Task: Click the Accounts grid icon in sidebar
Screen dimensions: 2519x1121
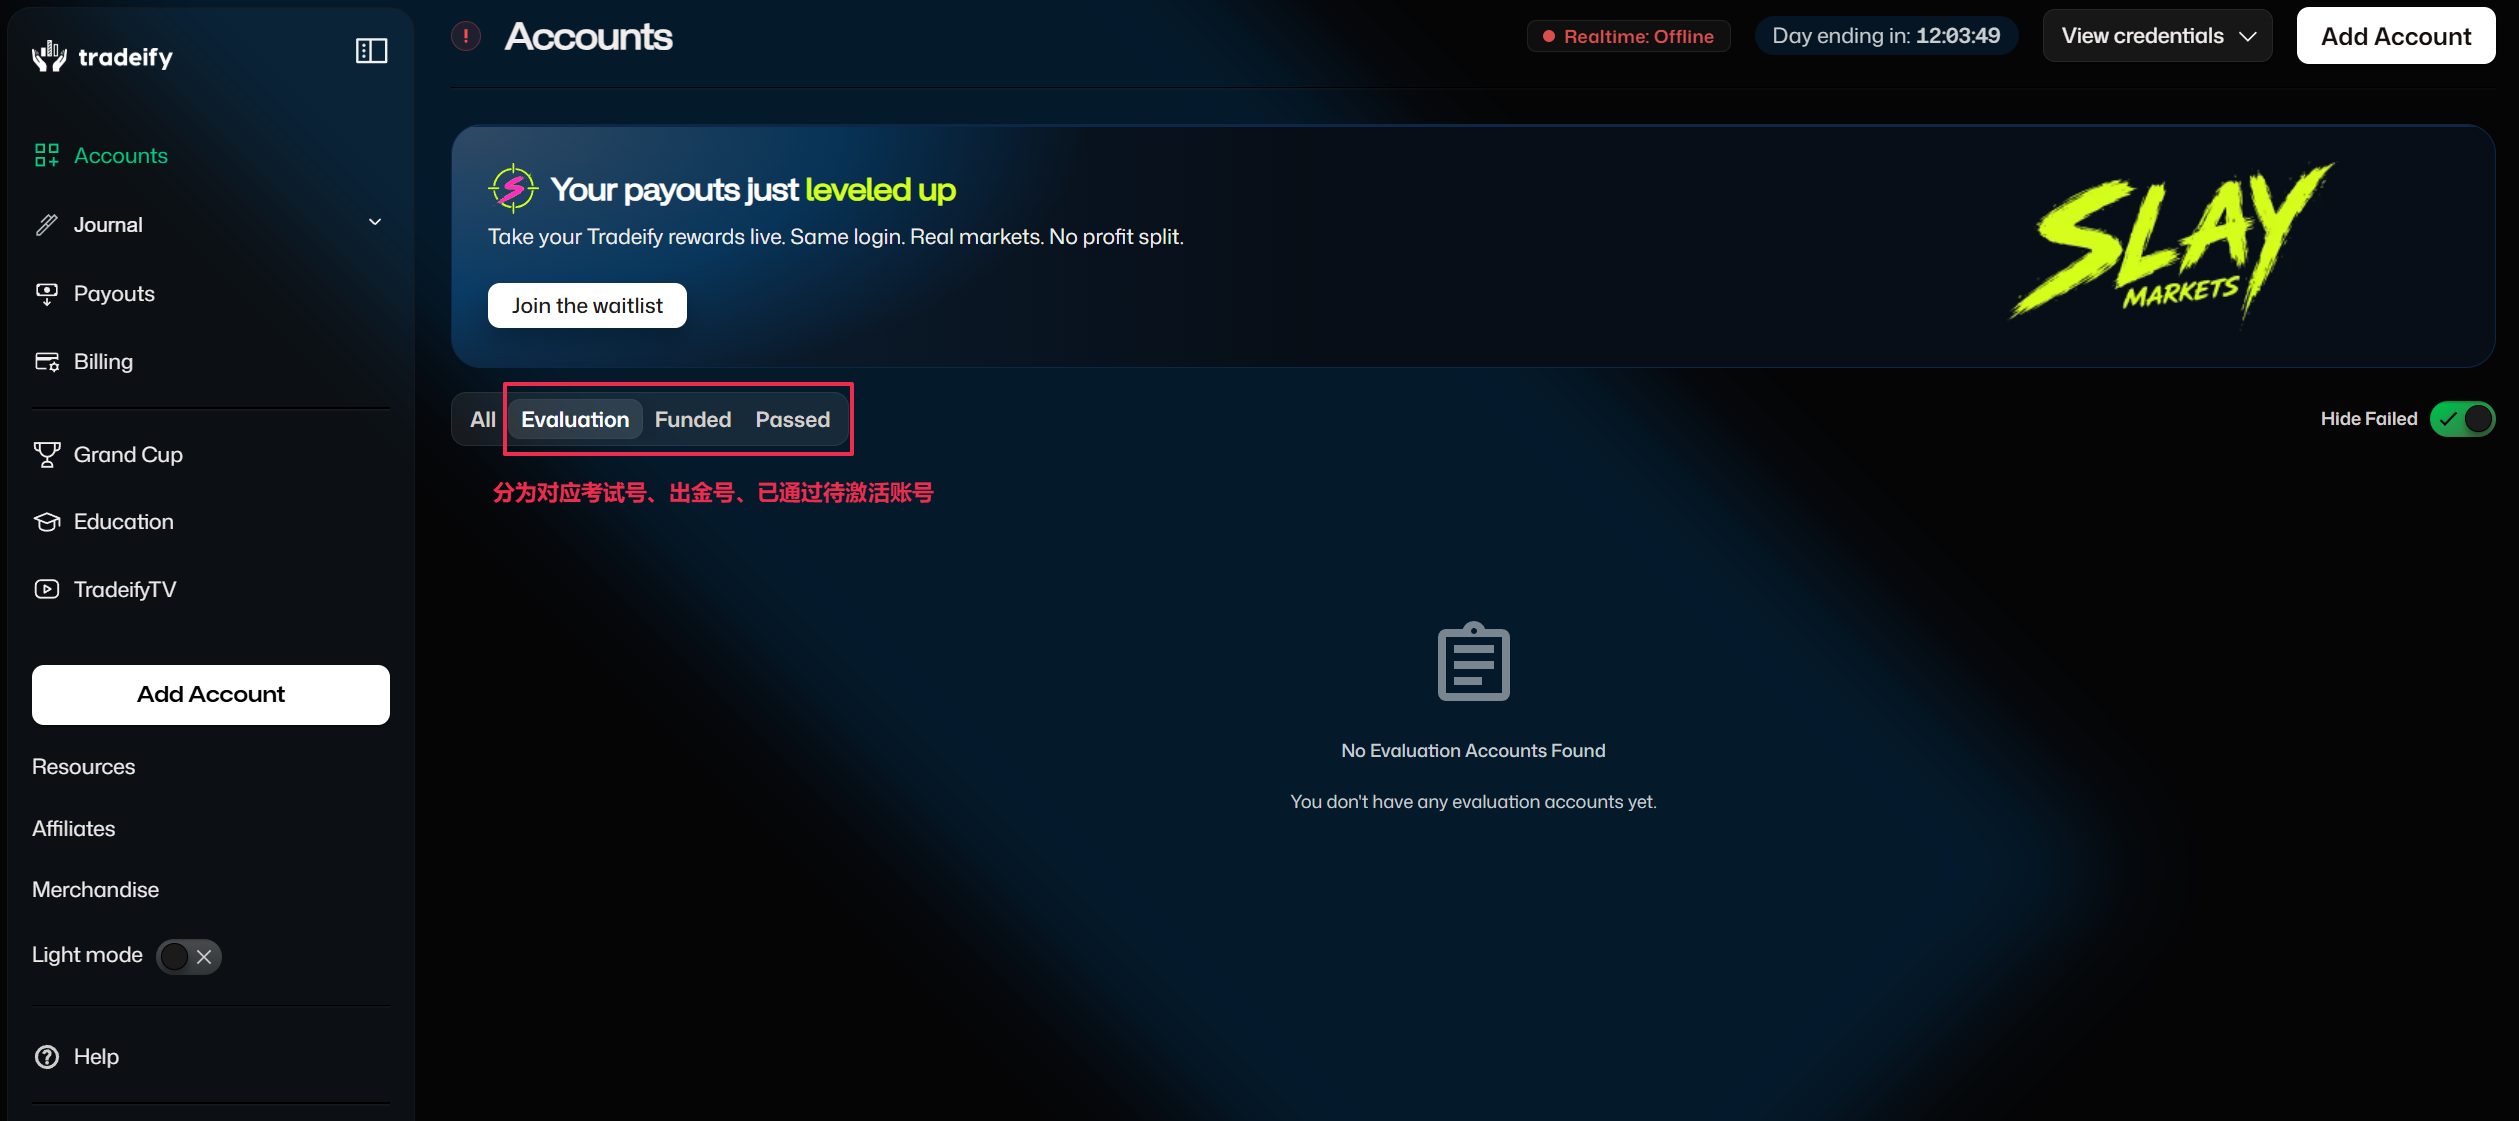Action: click(x=47, y=155)
